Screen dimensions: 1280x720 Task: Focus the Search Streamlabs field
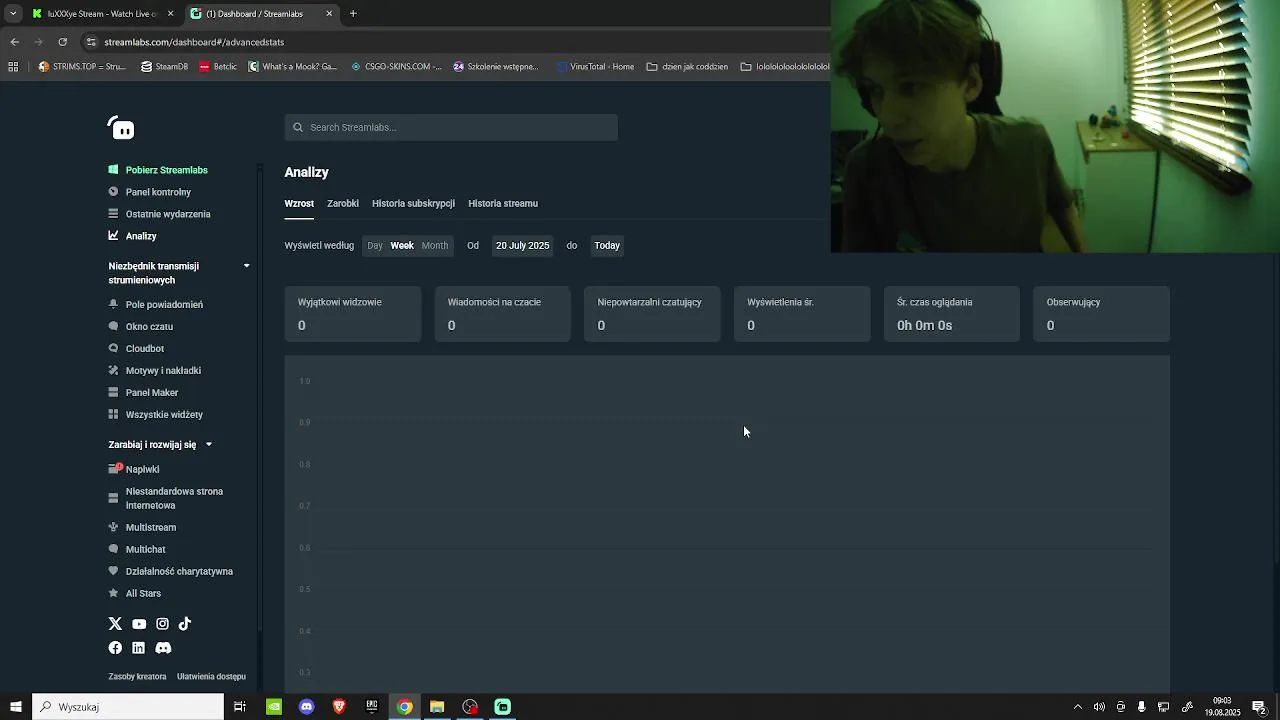451,127
